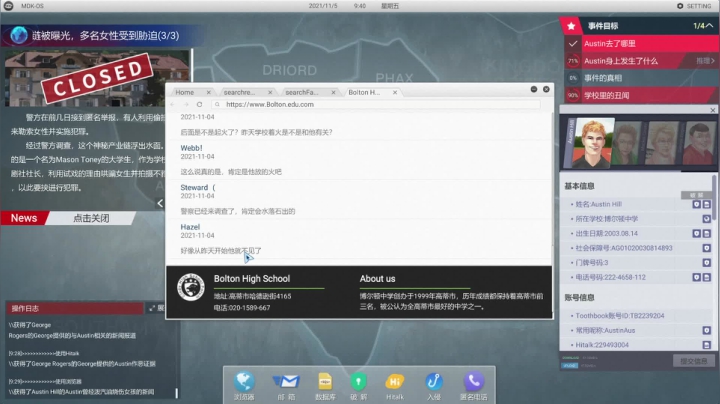Screen dimensions: 720x404
Task: Click Toothbook账号ID:TB2239204 entry
Action: click(x=619, y=316)
